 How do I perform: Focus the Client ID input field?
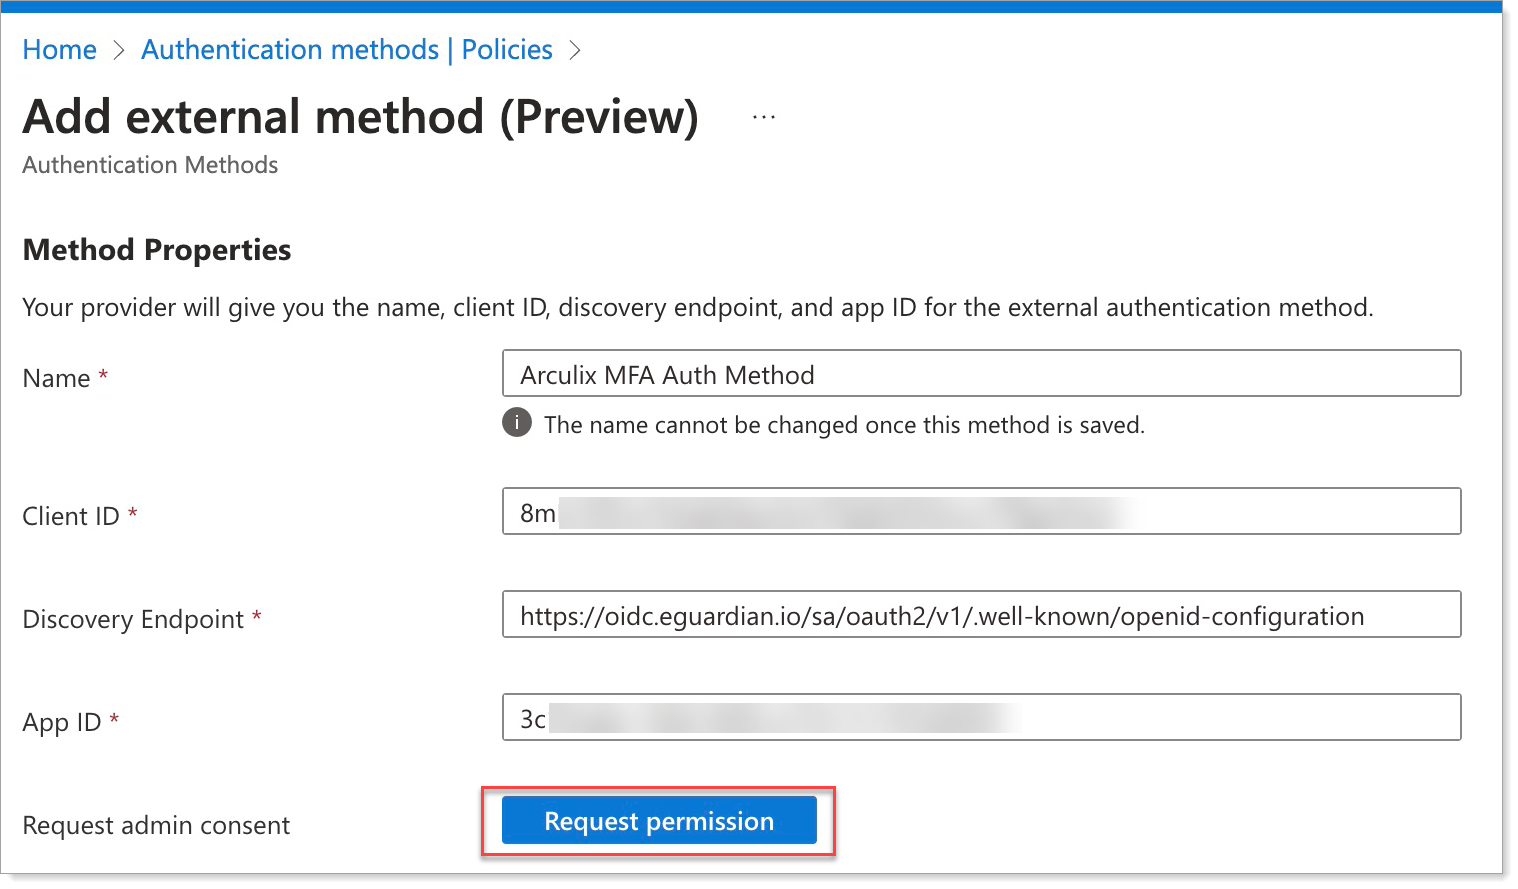click(981, 511)
